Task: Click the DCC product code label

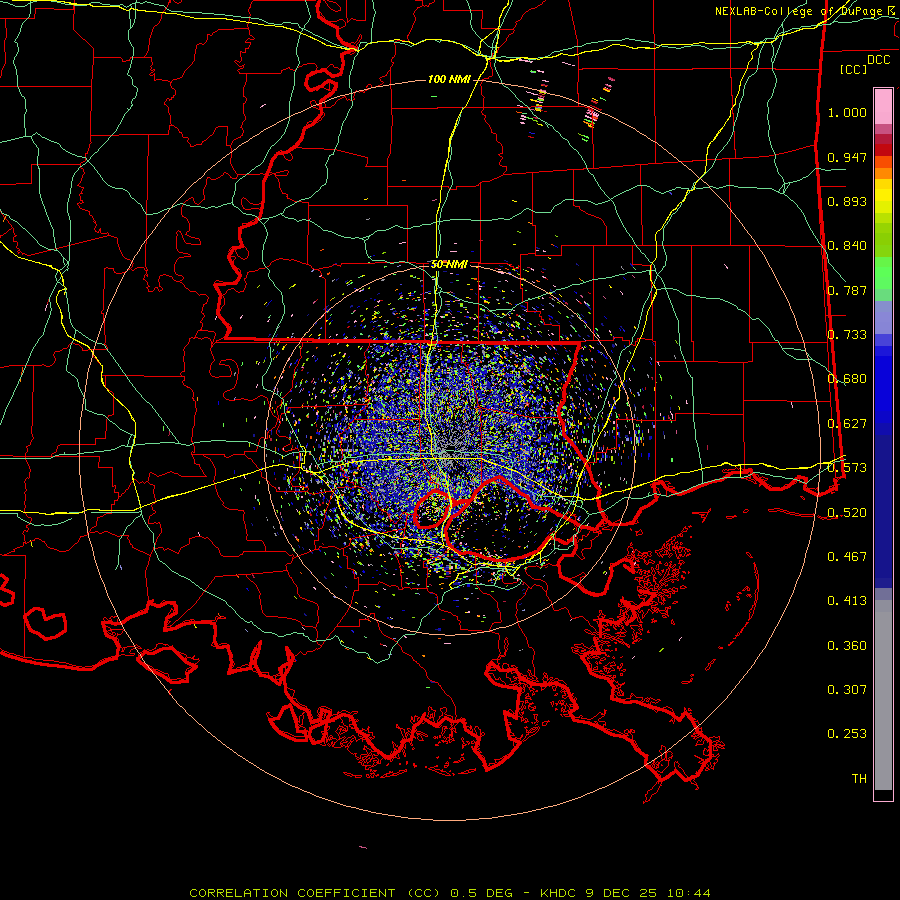Action: pyautogui.click(x=878, y=60)
